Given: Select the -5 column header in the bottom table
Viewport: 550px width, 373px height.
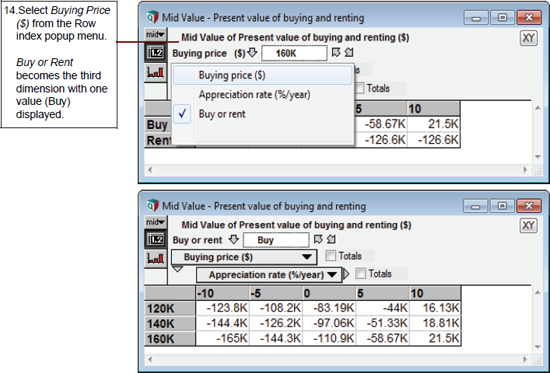Looking at the screenshot, I should click(x=276, y=293).
